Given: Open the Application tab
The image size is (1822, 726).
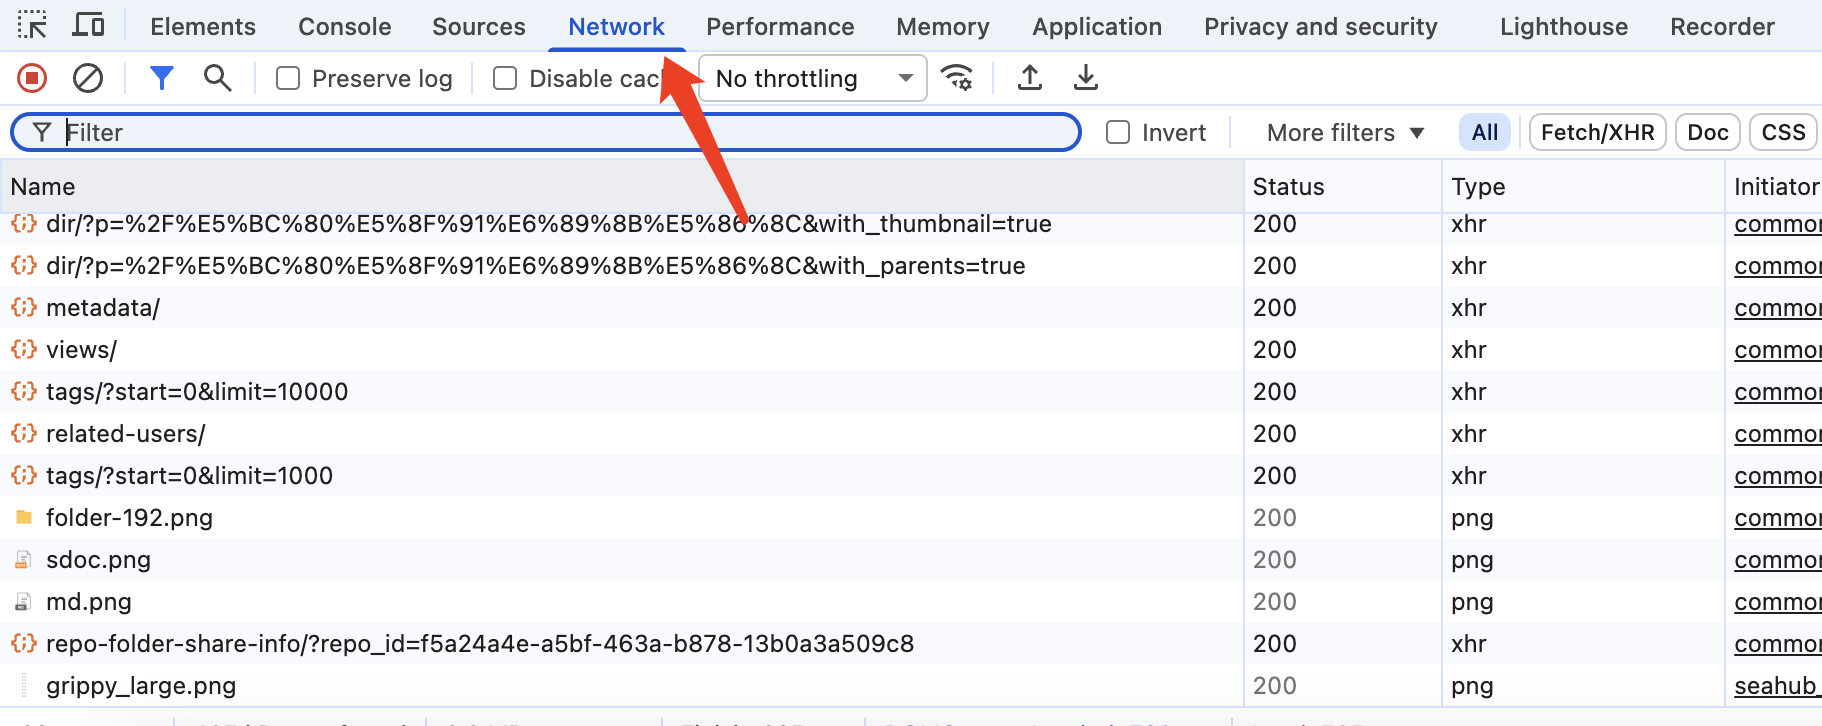Looking at the screenshot, I should click(1096, 27).
